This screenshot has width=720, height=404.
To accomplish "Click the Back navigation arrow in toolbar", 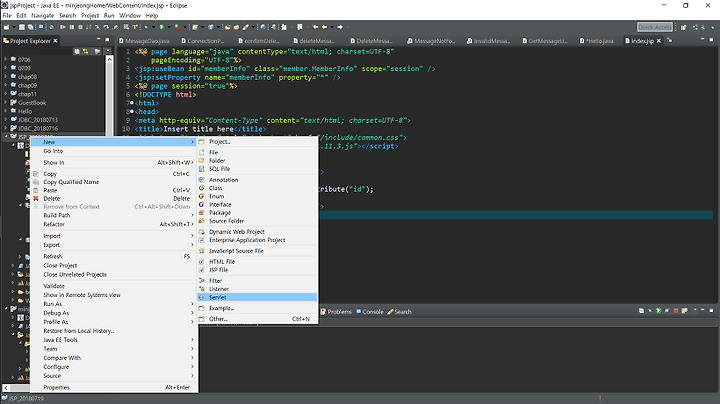I will click(324, 27).
